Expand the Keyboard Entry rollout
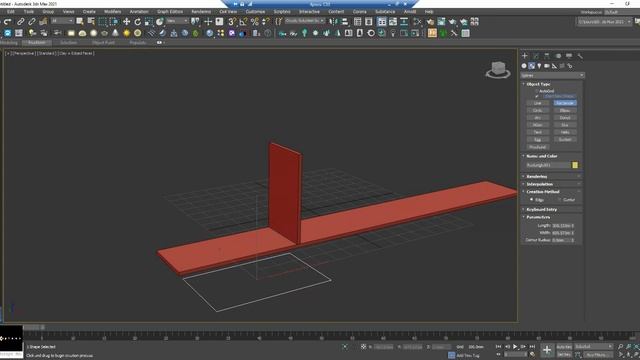The image size is (640, 360). (541, 209)
